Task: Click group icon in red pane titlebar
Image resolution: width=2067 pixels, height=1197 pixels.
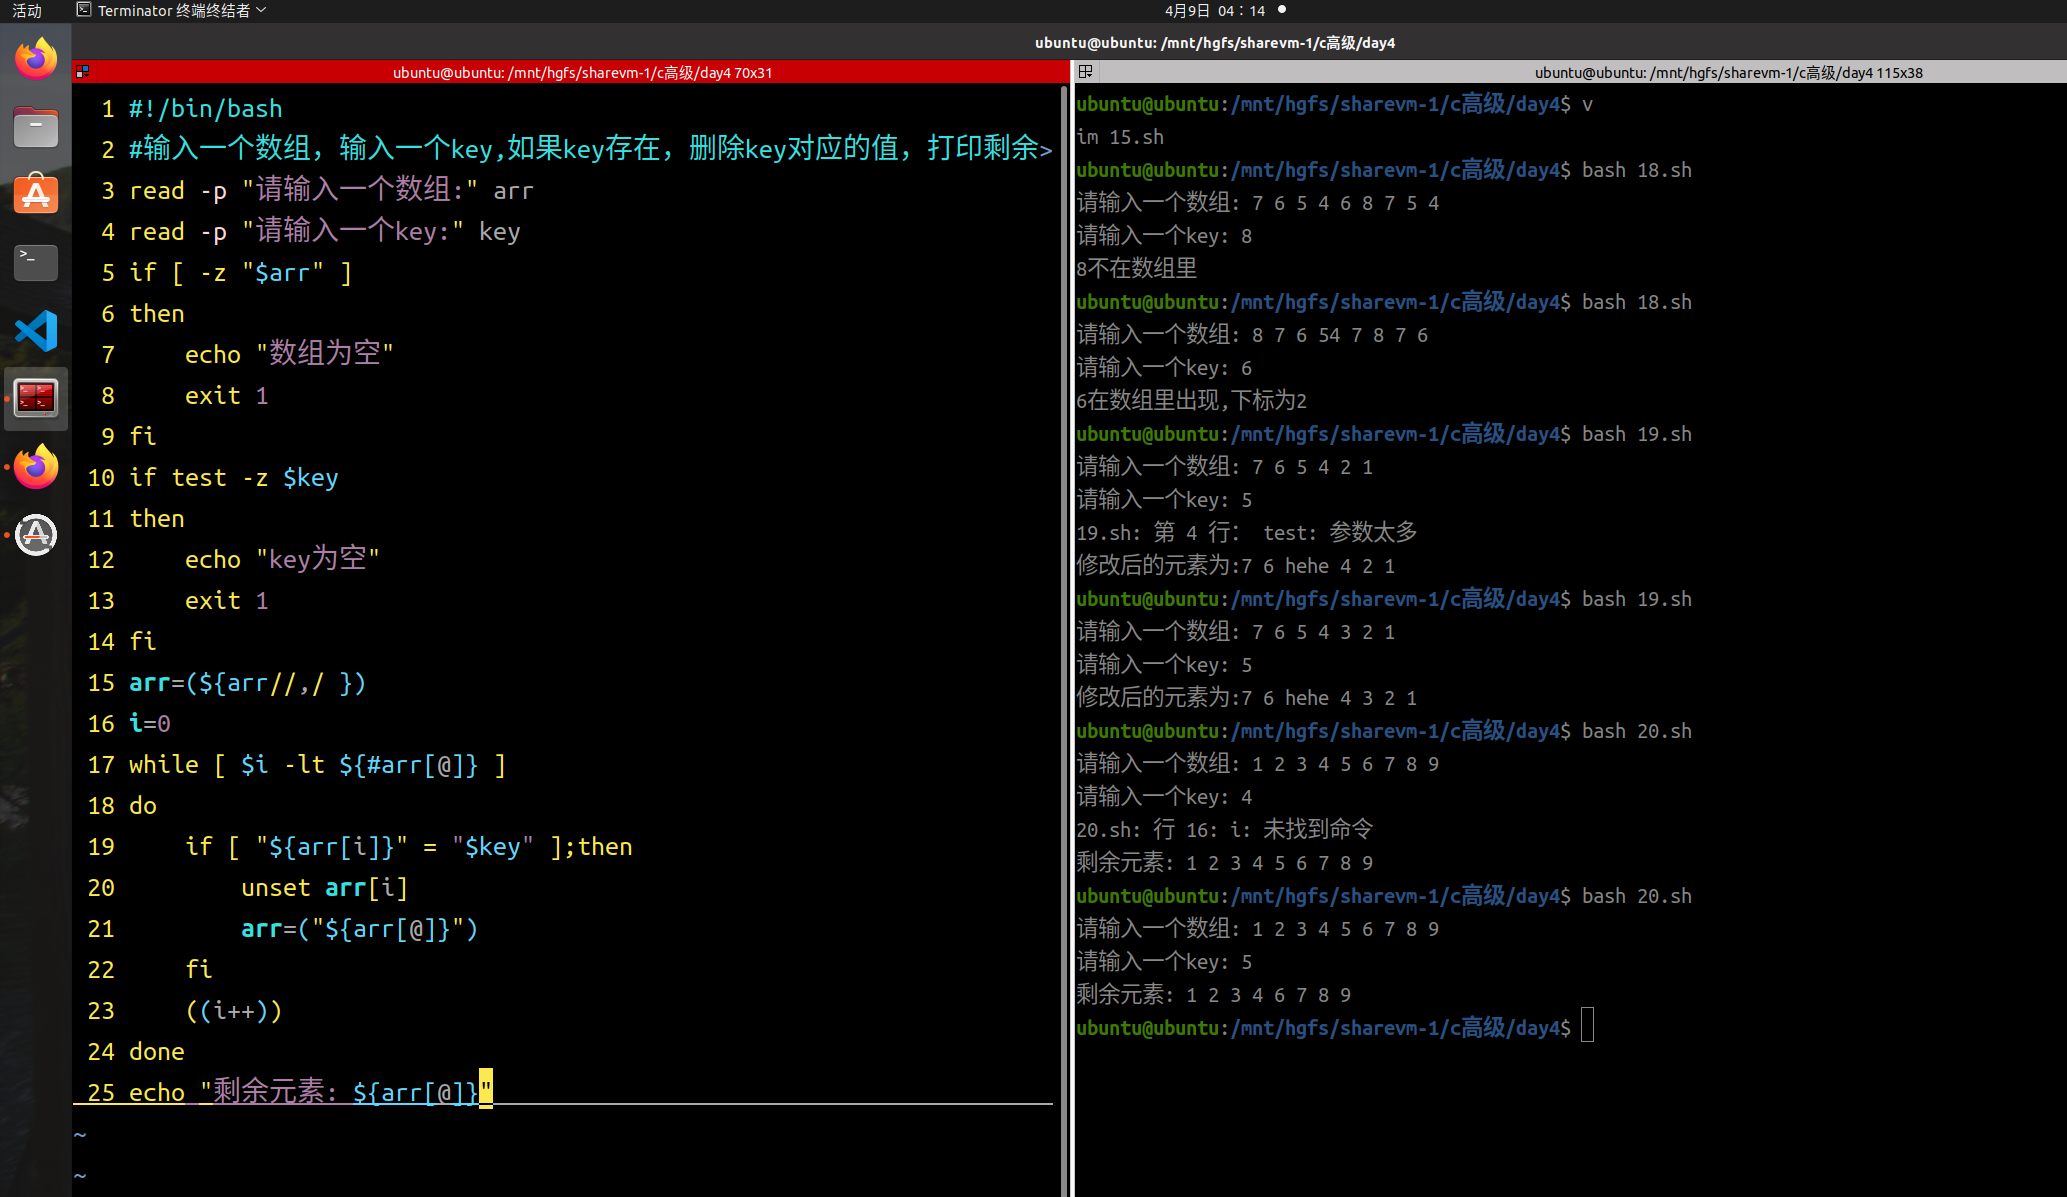Action: [x=83, y=72]
